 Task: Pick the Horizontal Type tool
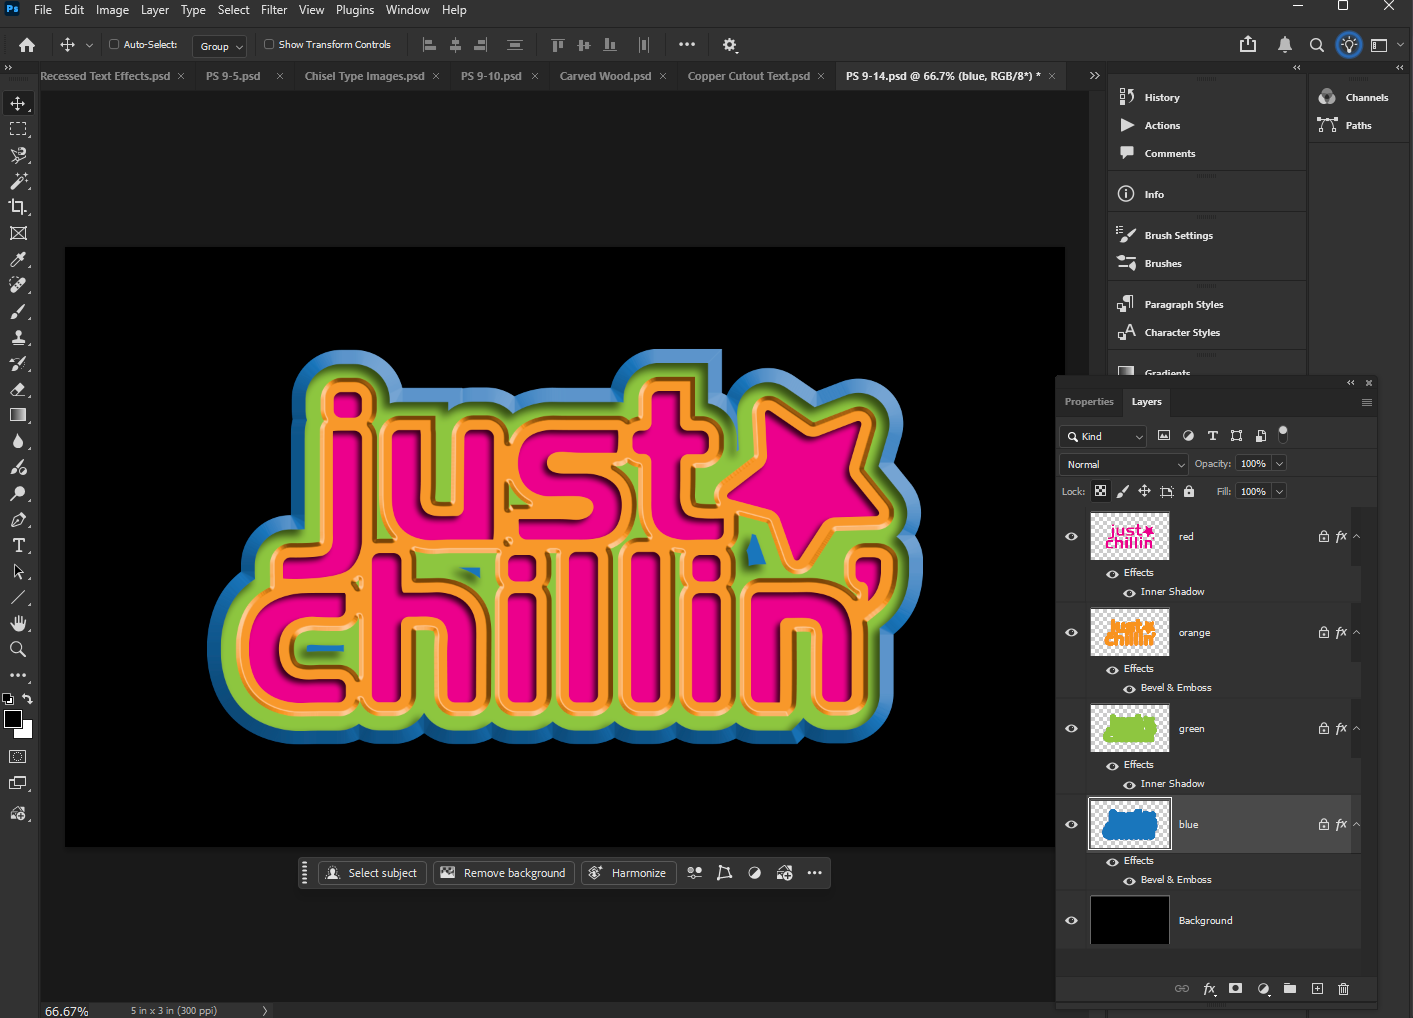click(18, 545)
